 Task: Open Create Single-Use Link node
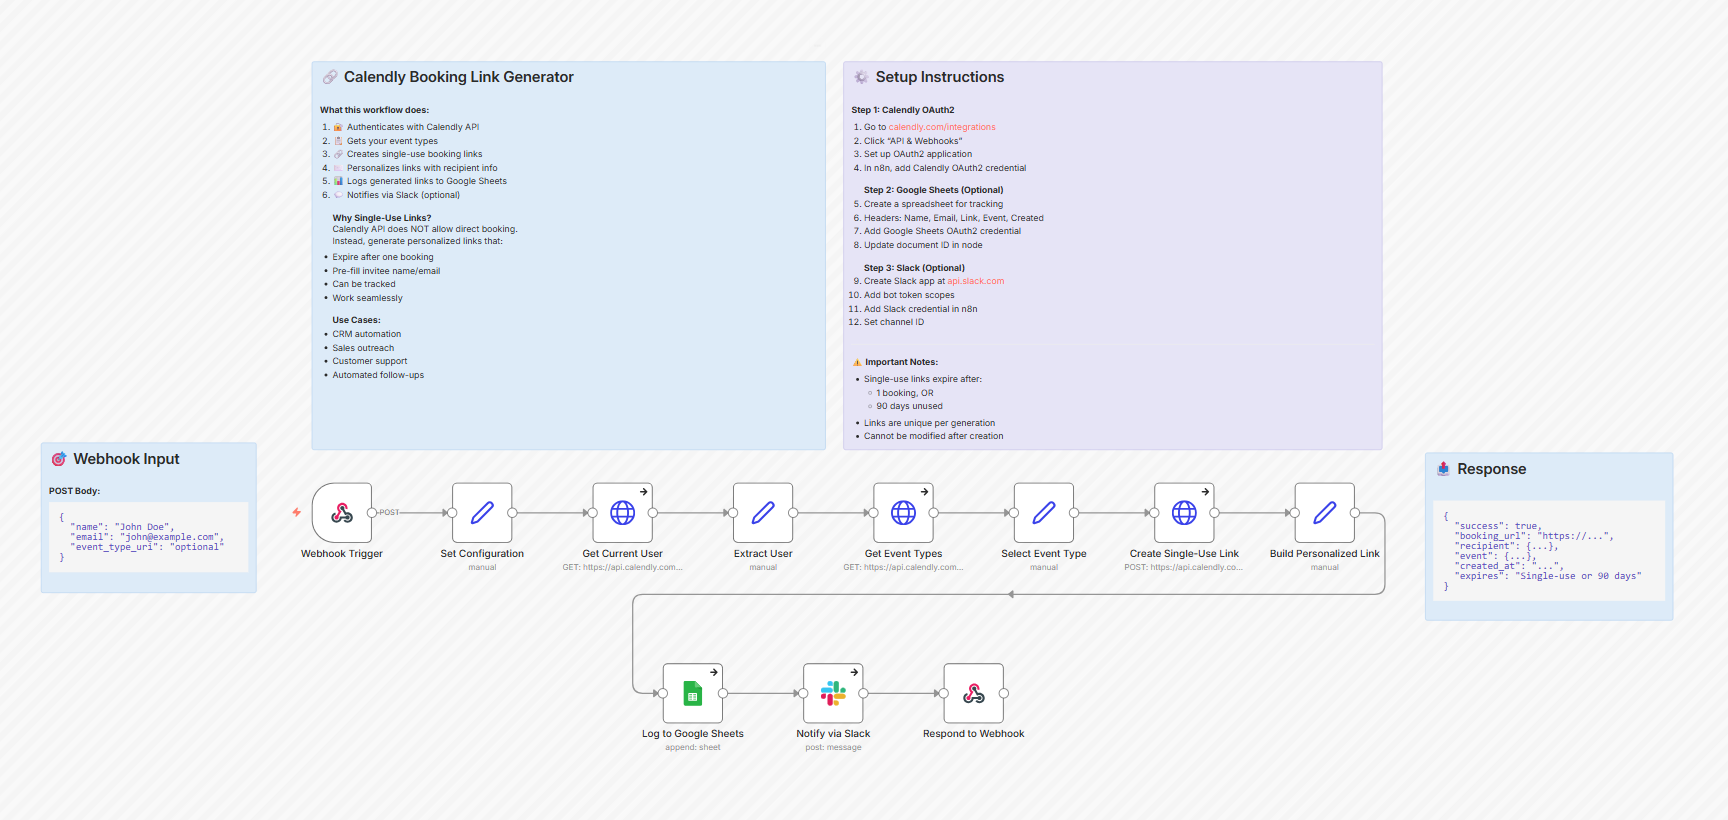(x=1184, y=513)
